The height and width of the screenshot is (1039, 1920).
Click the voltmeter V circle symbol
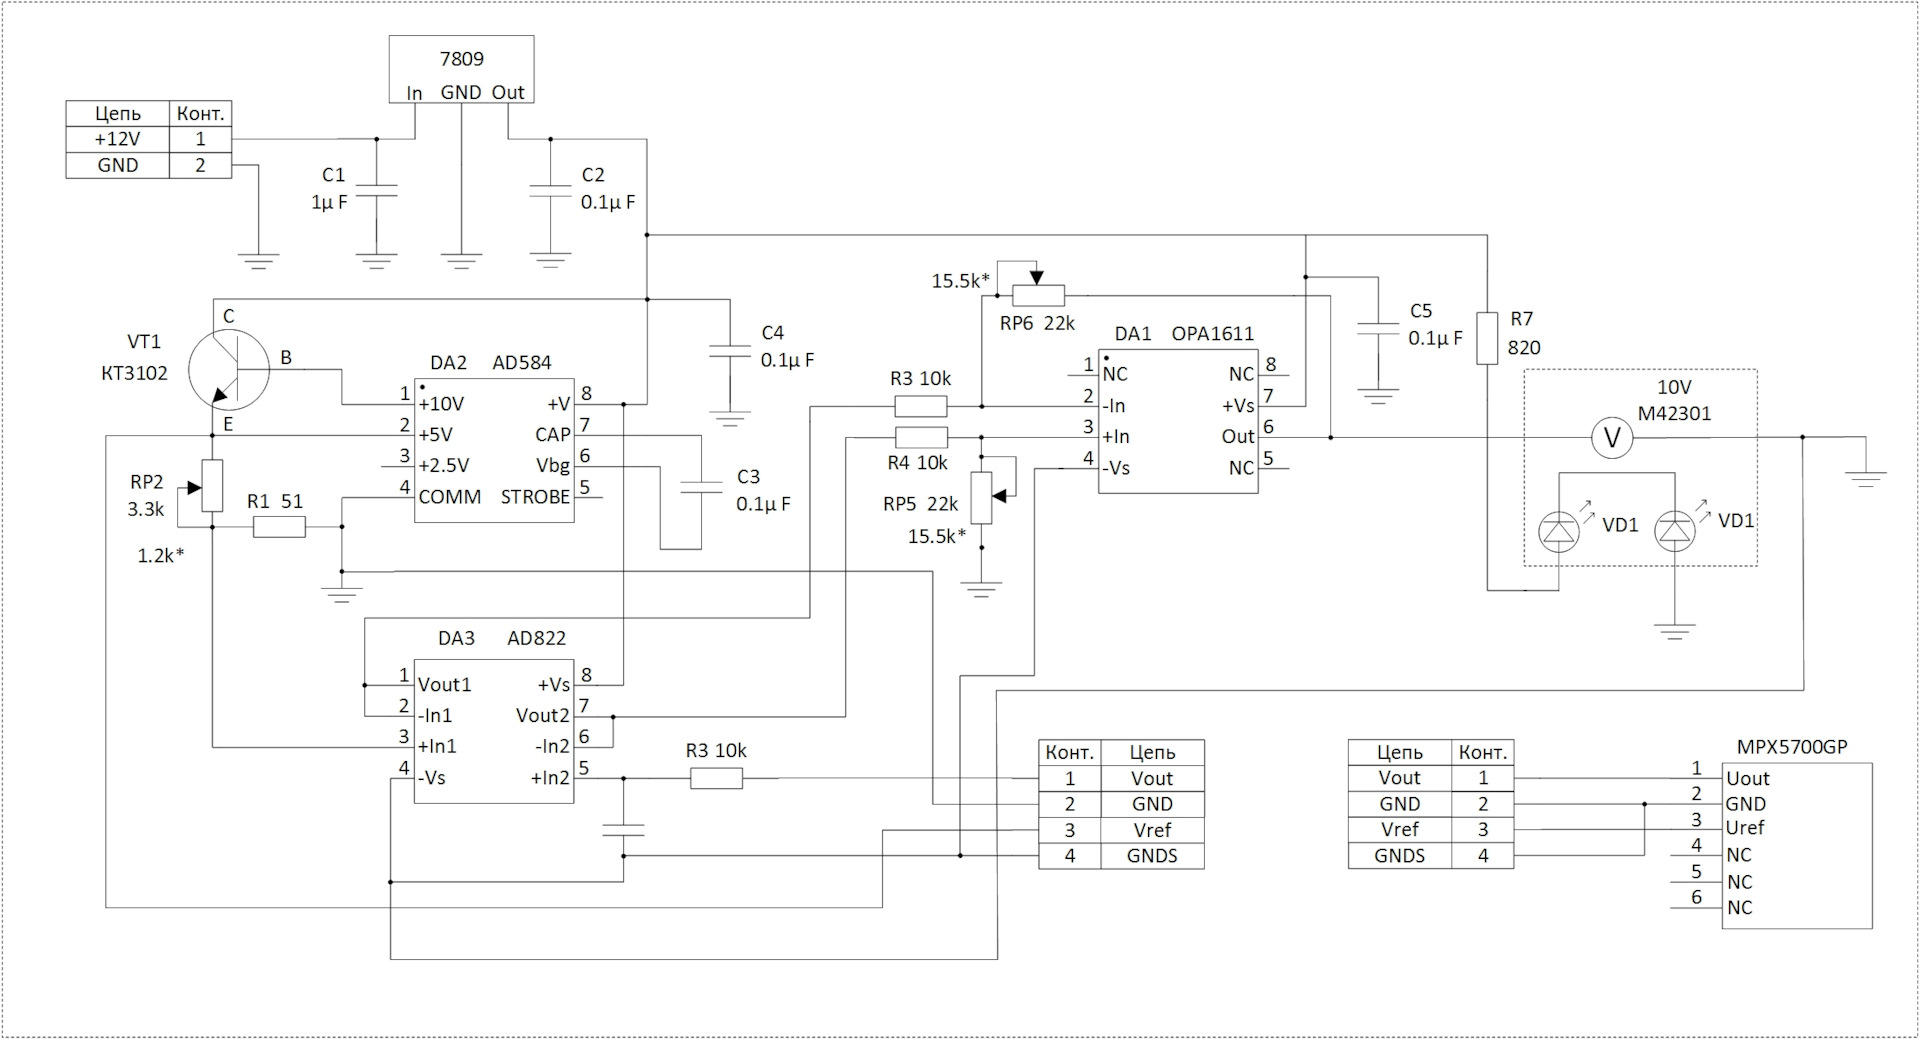[x=1612, y=437]
